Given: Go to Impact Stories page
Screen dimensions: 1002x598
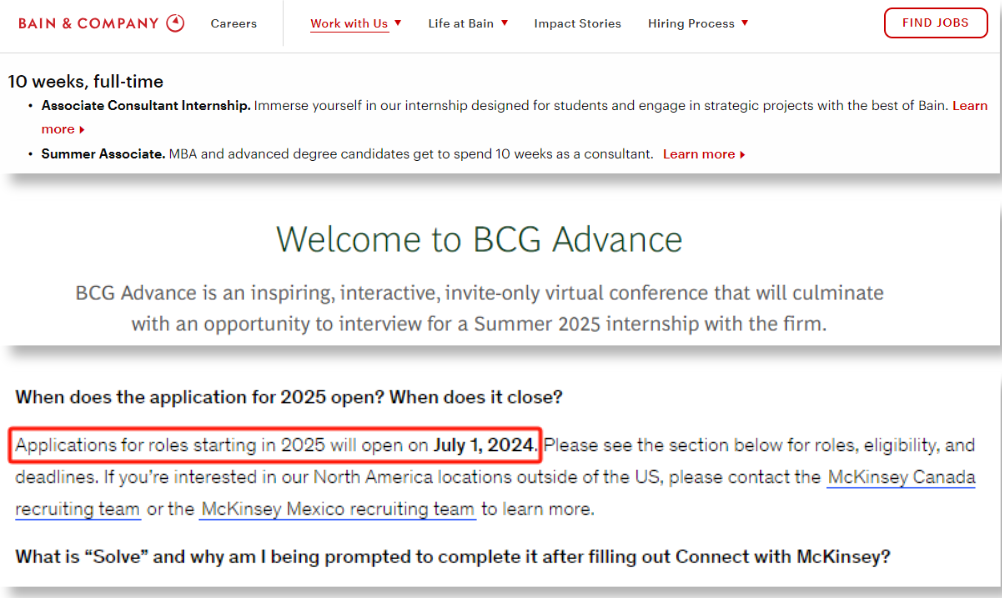Looking at the screenshot, I should (577, 24).
